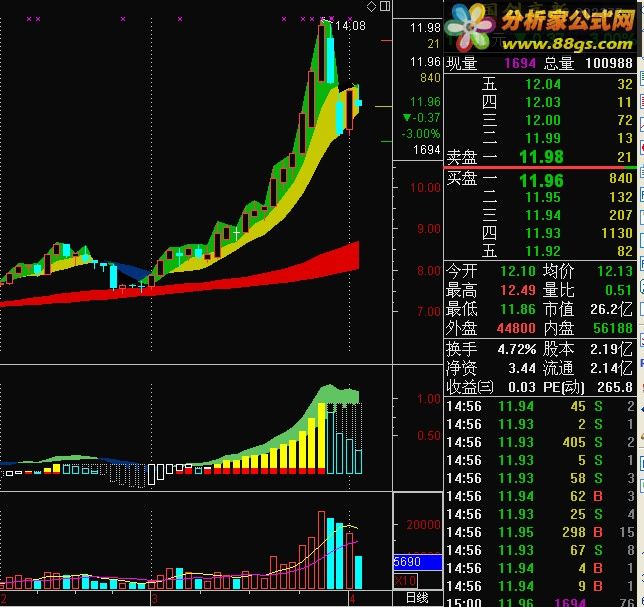Click the 最低 value 11.86
This screenshot has width=644, height=607.
click(518, 309)
